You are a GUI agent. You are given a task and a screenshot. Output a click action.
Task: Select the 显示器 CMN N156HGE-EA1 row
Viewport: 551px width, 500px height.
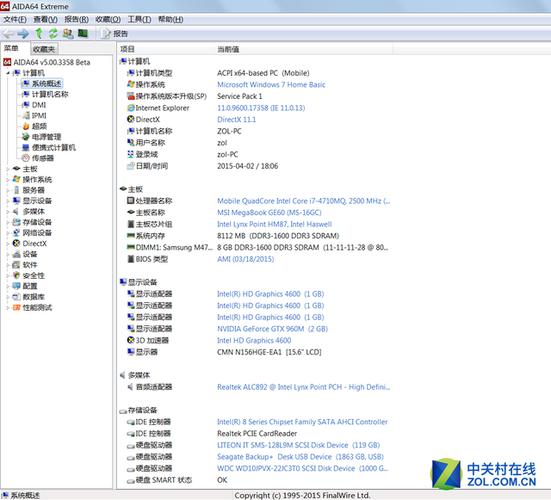224,352
